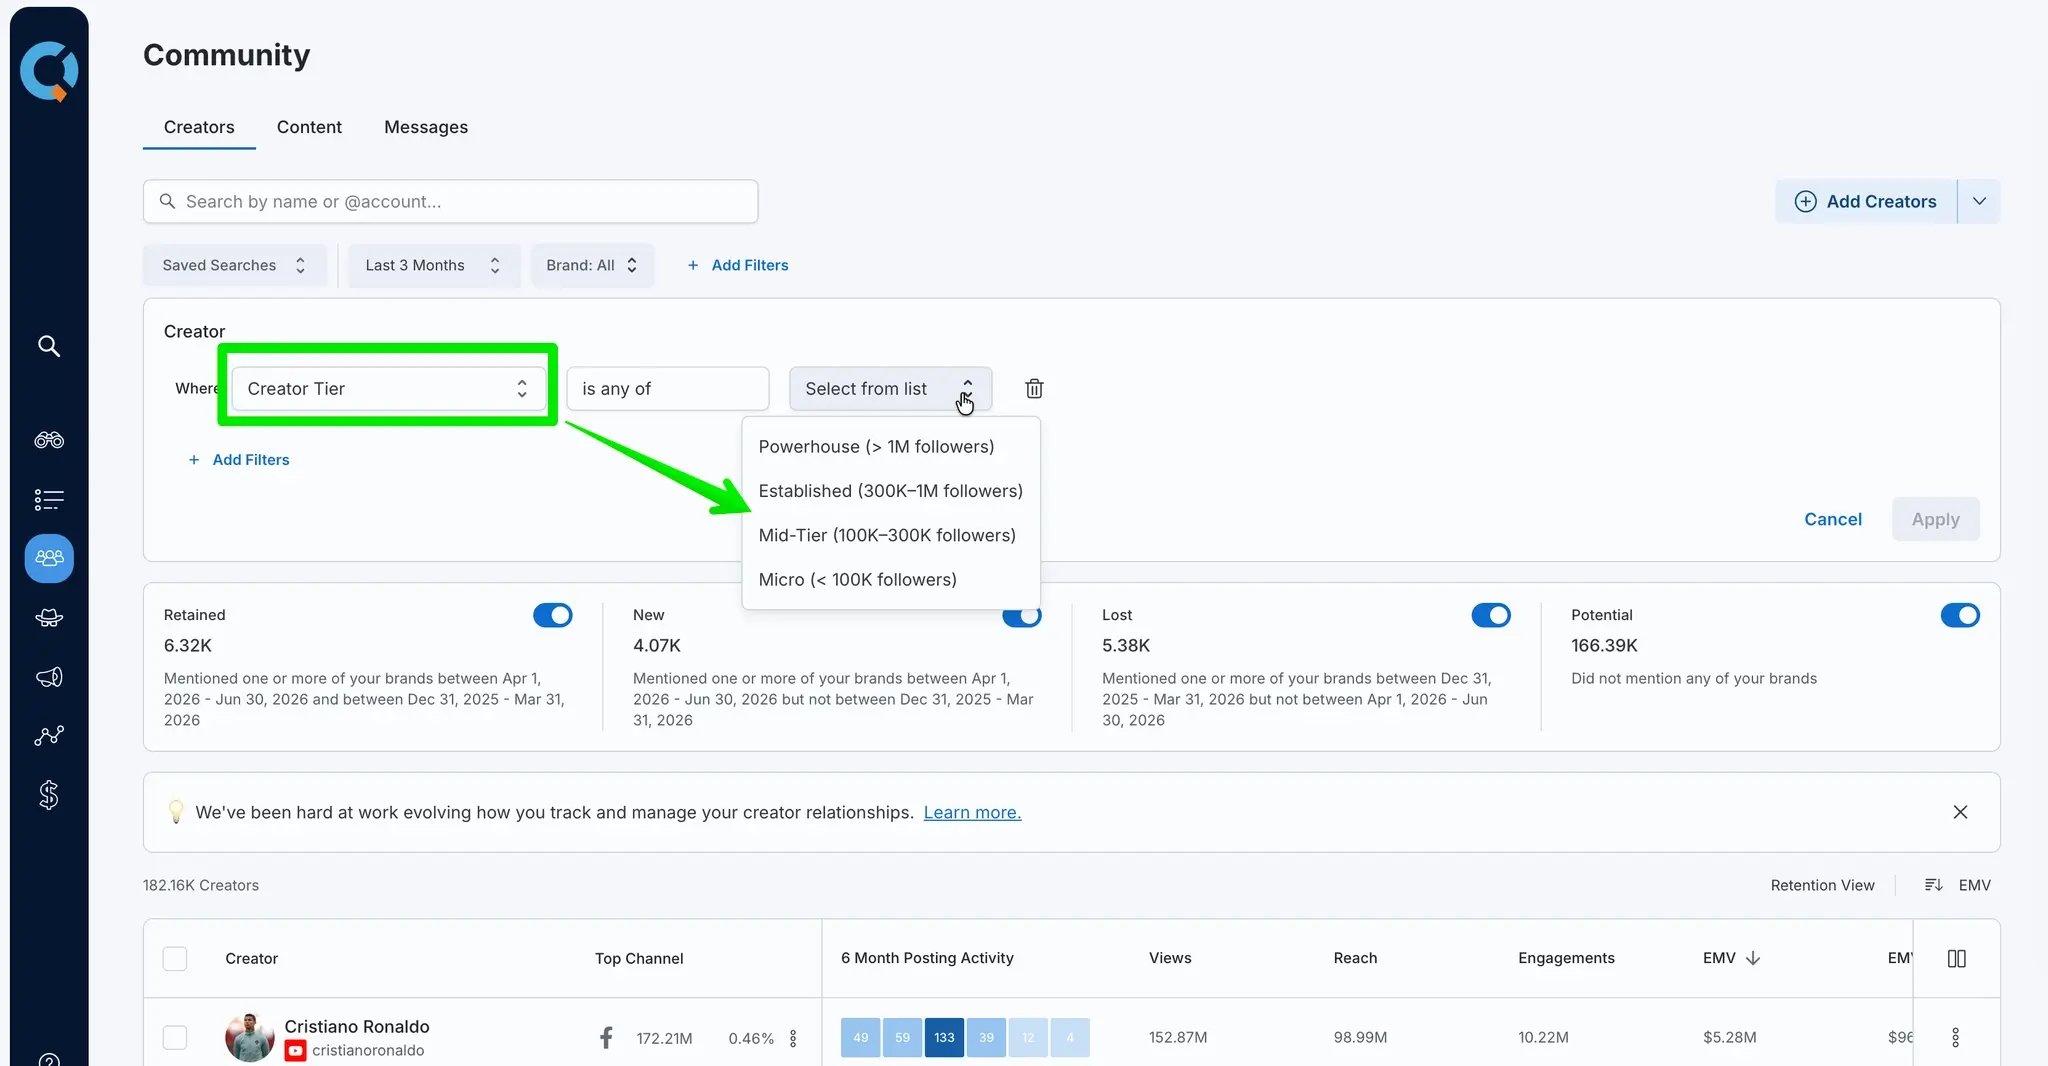2048x1066 pixels.
Task: Collapse the Select from list dropdown
Action: (890, 388)
